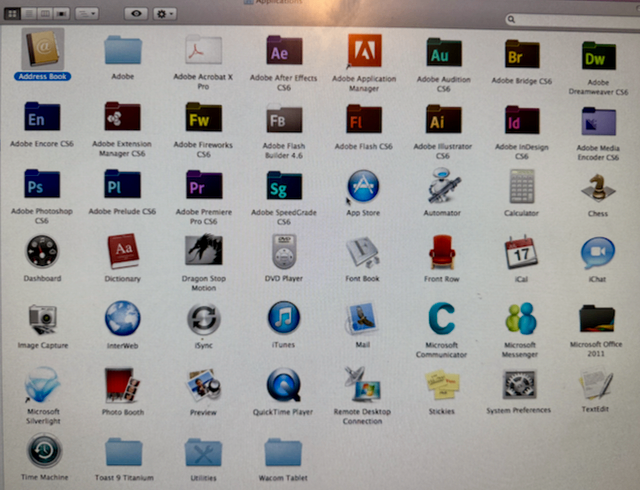The width and height of the screenshot is (640, 490).
Task: Open the Utilities folder
Action: click(203, 452)
